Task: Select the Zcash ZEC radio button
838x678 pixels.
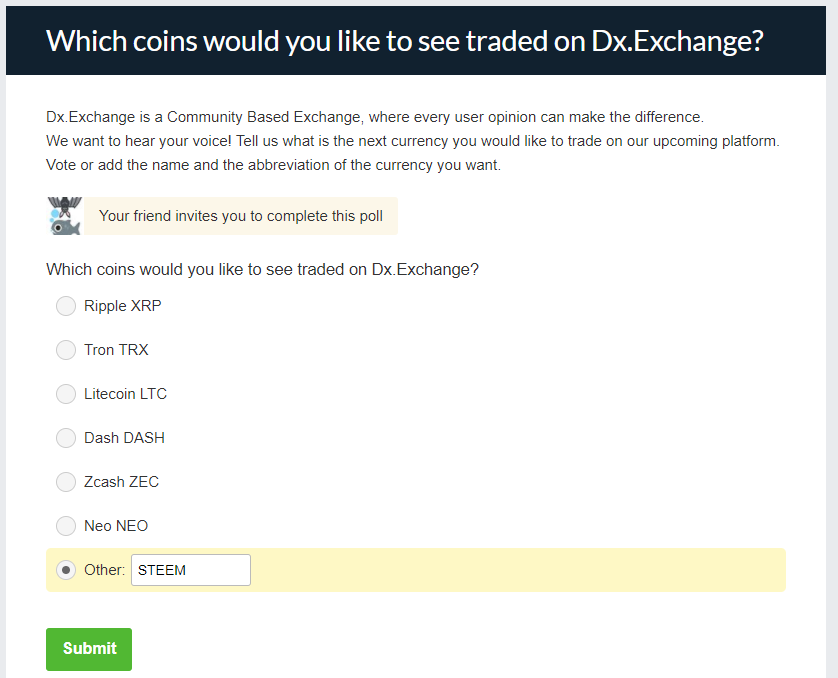Action: pos(66,482)
